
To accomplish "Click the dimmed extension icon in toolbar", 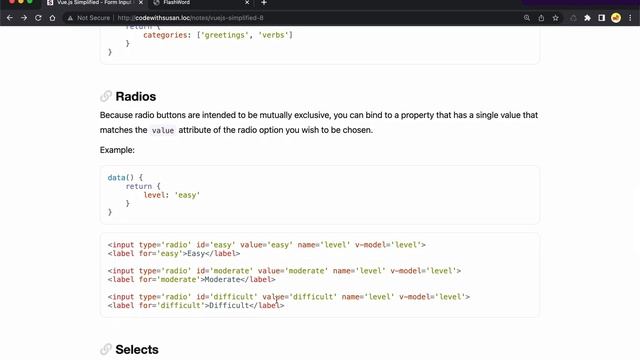I will pyautogui.click(x=573, y=18).
